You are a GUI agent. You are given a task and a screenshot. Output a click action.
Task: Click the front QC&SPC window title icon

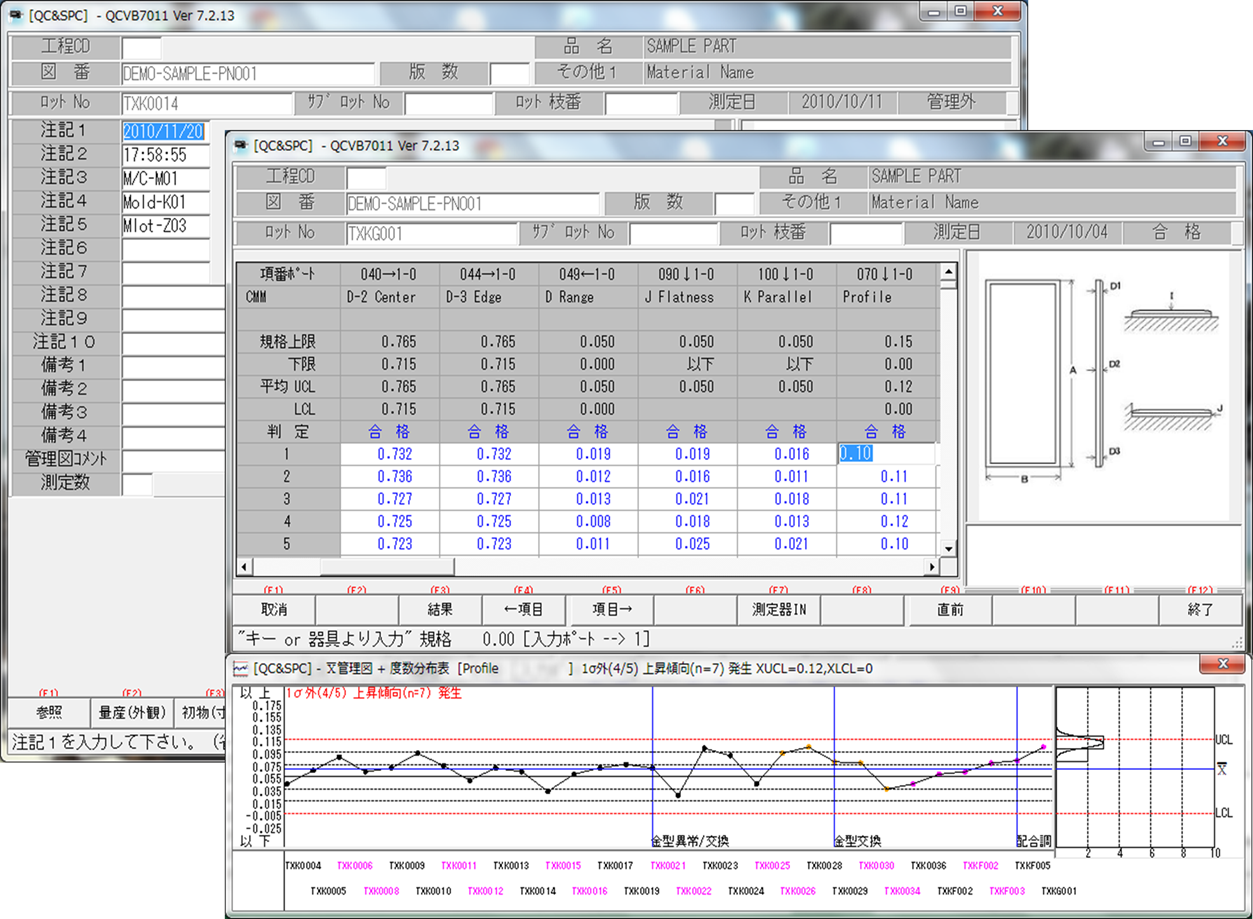(240, 145)
